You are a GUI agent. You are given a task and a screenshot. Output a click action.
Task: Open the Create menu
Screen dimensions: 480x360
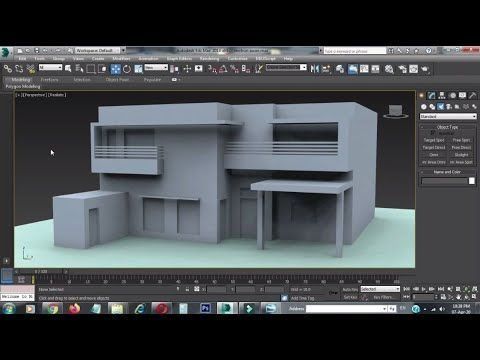pyautogui.click(x=98, y=59)
